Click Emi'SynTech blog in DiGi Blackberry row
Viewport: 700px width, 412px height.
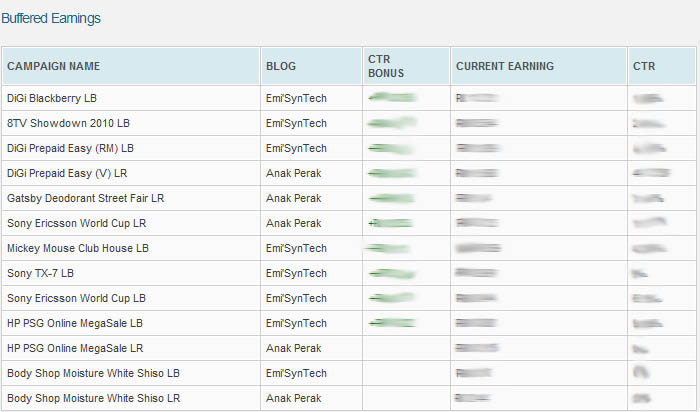[x=296, y=98]
